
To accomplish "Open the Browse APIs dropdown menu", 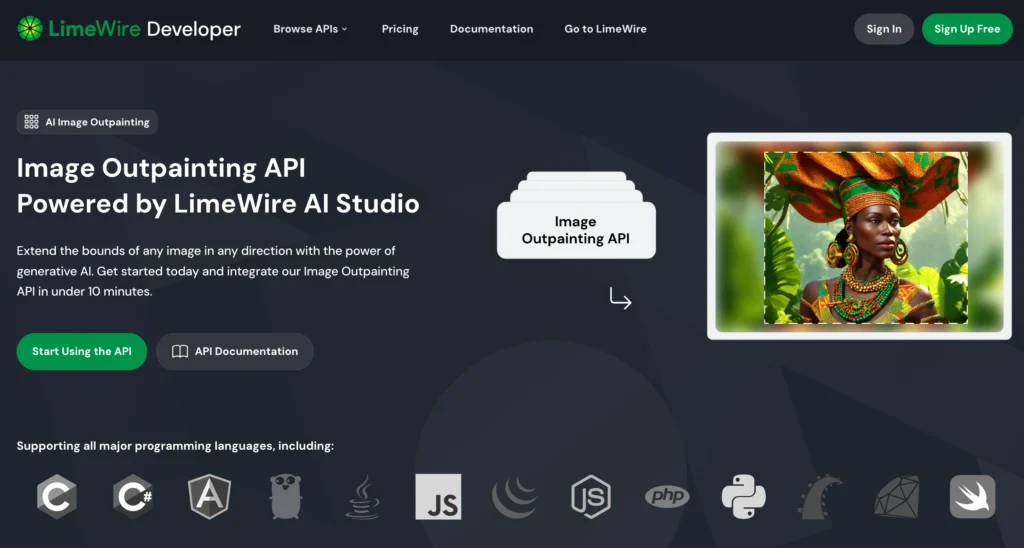I will 310,29.
